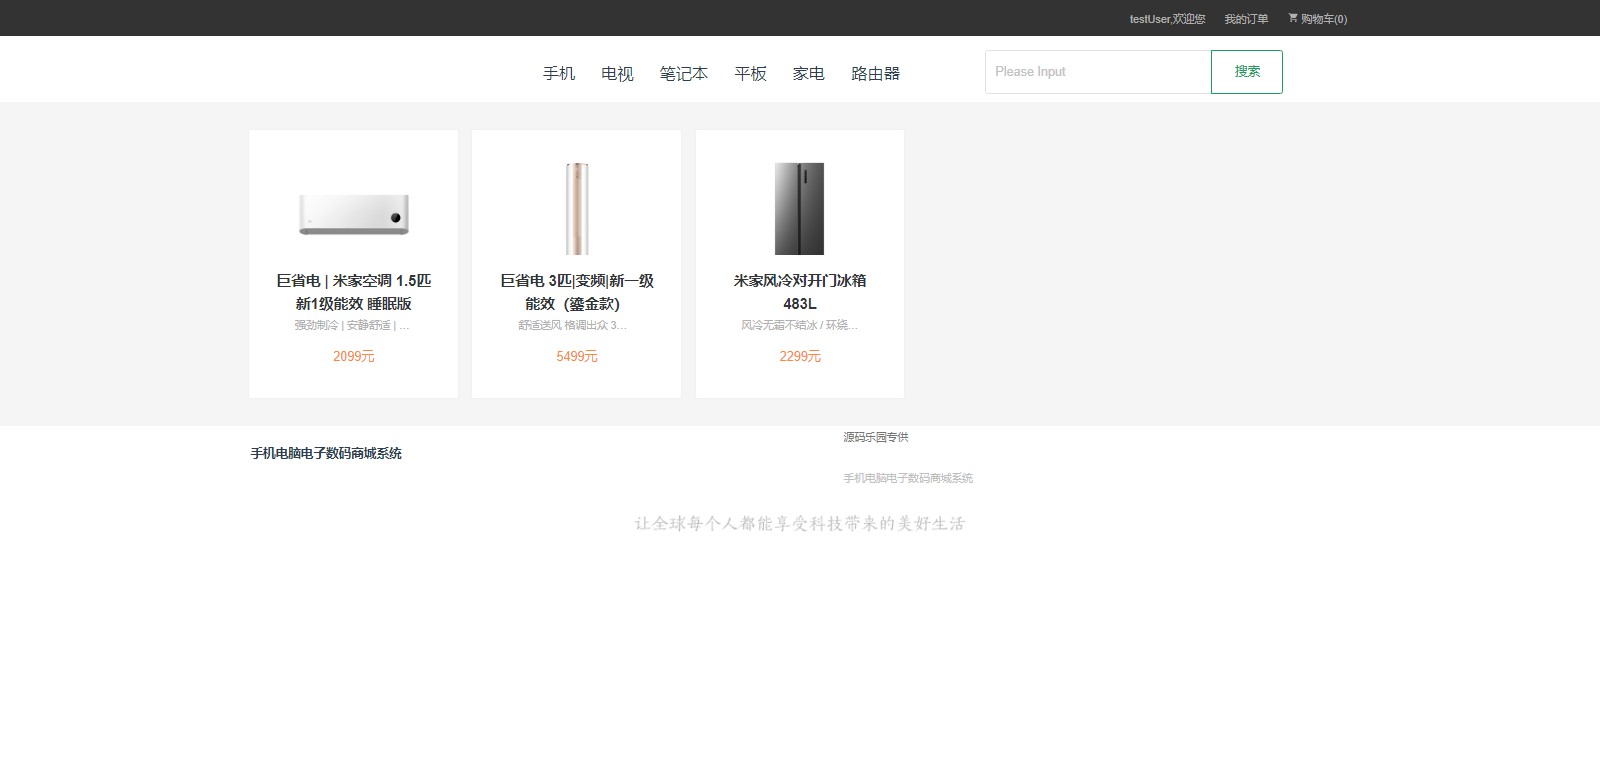Image resolution: width=1600 pixels, height=757 pixels.
Task: Click testUser,欢迎您 greeting in top bar
Action: click(x=1167, y=19)
